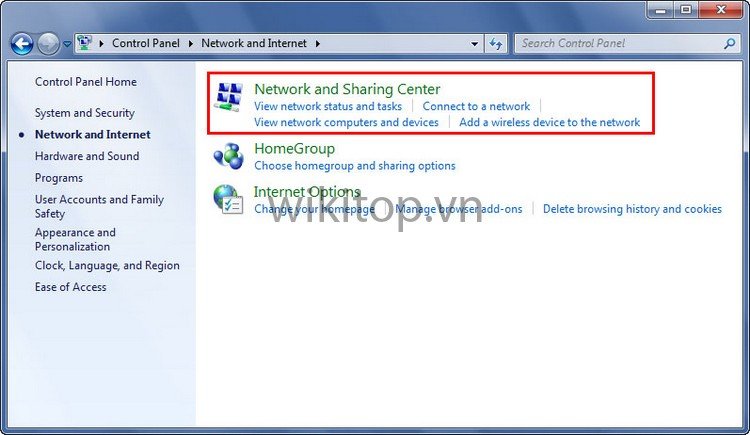Viewport: 750px width, 435px height.
Task: Open the recent pages dropdown arrow
Action: tap(67, 44)
